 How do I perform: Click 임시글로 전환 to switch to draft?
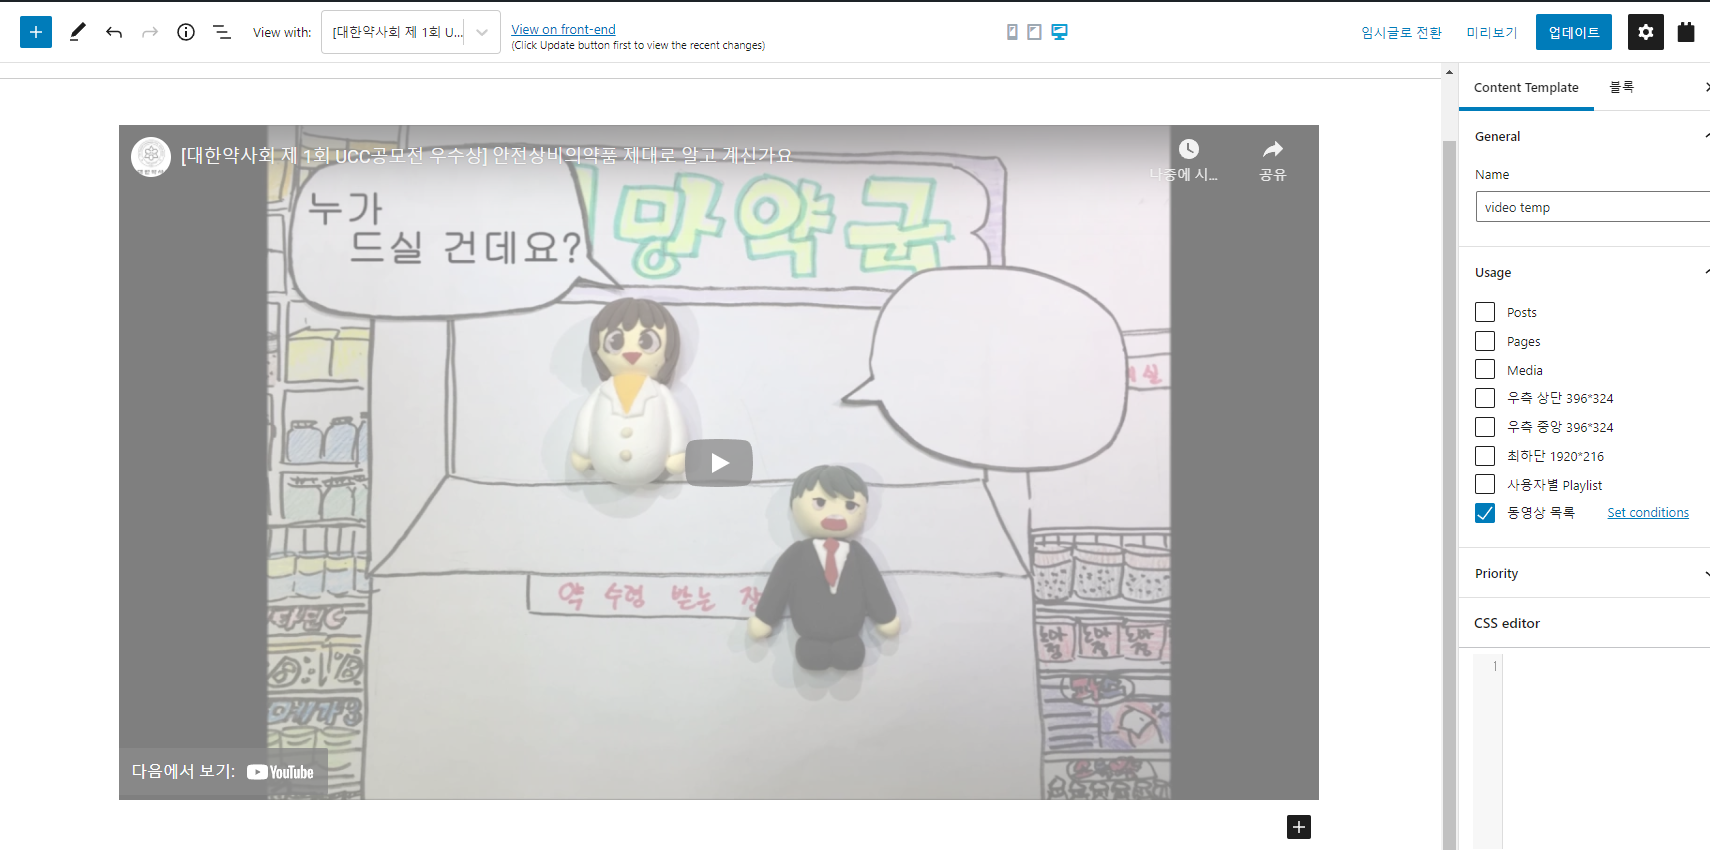tap(1401, 33)
